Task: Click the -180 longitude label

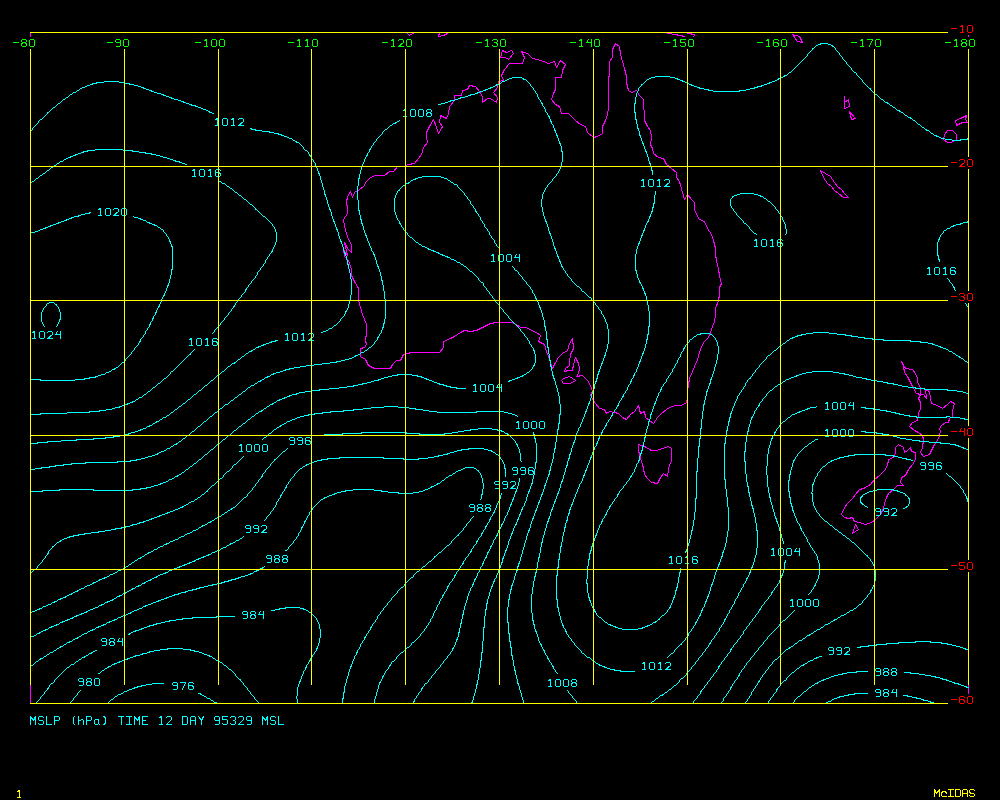Action: [x=961, y=43]
